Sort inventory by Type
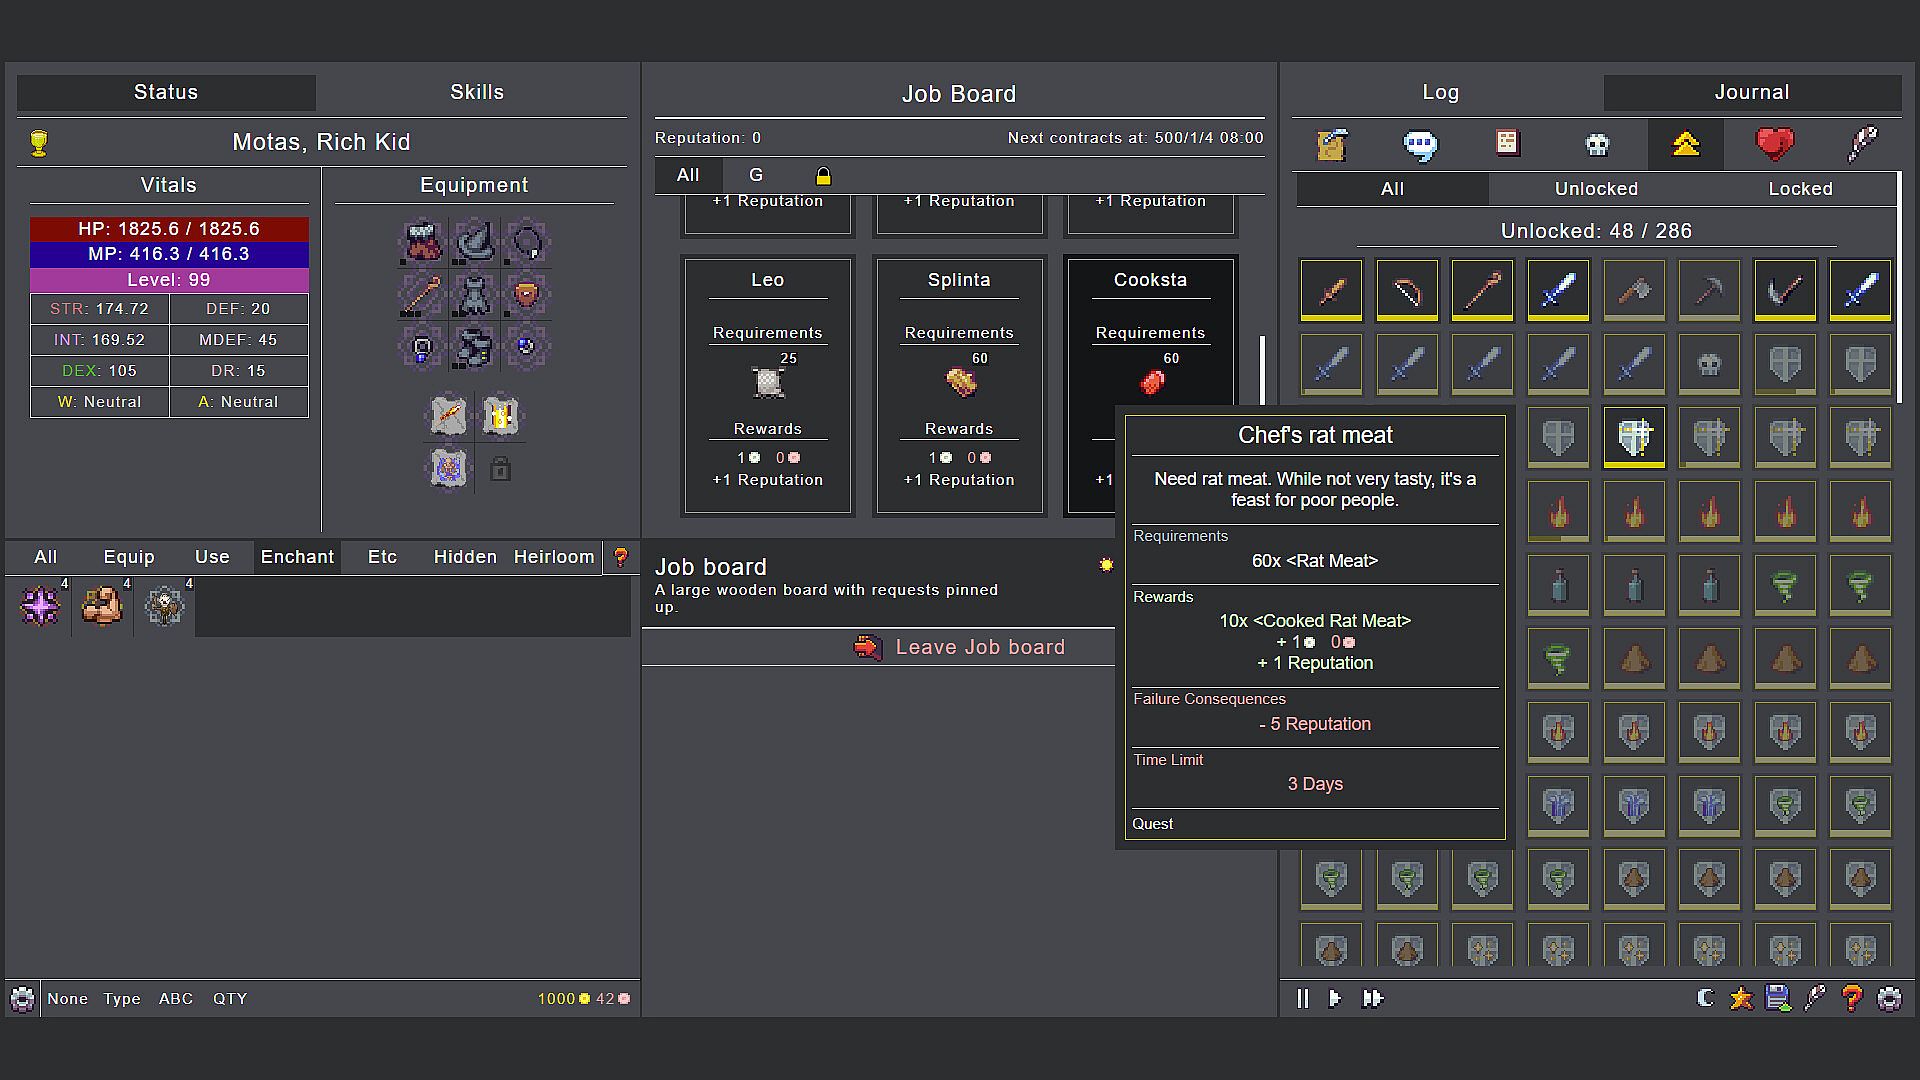Image resolution: width=1920 pixels, height=1080 pixels. click(122, 998)
